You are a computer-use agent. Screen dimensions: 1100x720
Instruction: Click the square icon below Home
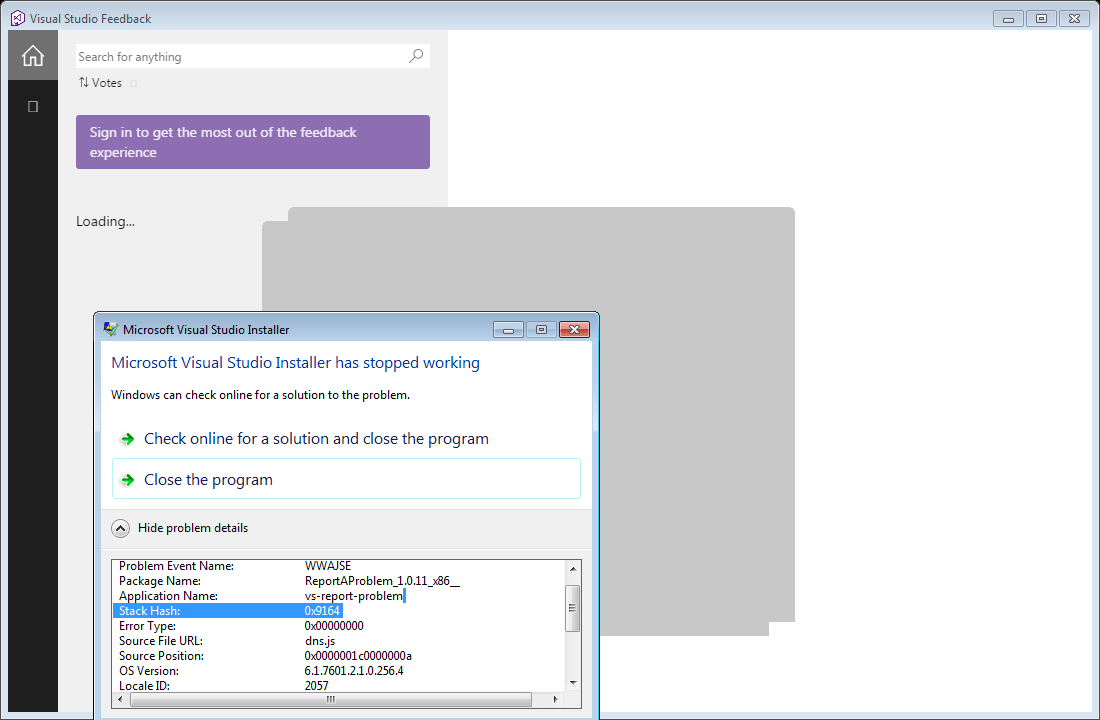(x=32, y=107)
